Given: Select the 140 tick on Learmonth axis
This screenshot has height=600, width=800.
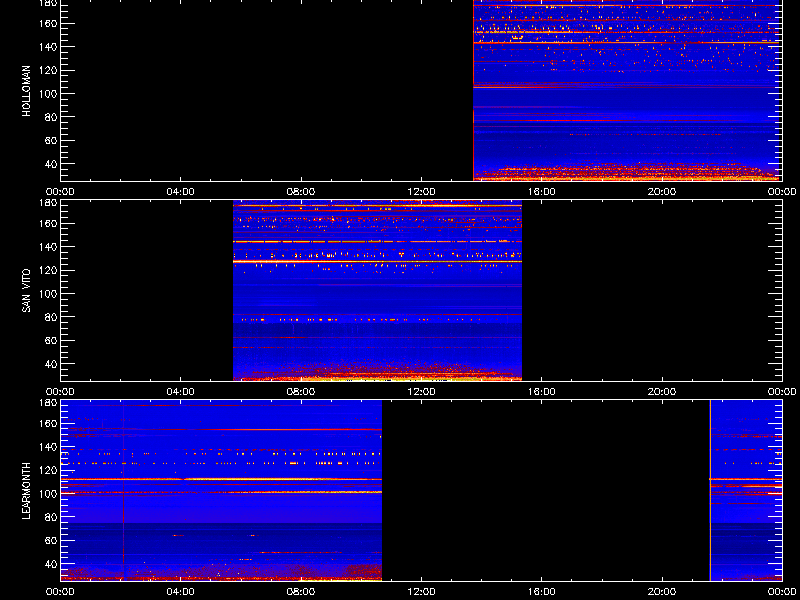Looking at the screenshot, I should pos(49,447).
